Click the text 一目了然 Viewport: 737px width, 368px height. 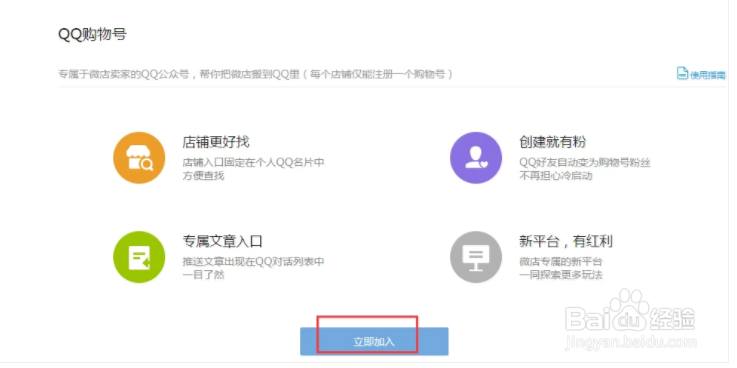click(203, 275)
